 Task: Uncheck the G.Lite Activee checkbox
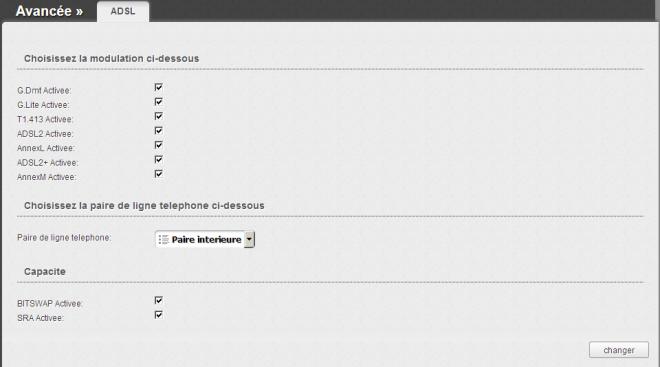(x=158, y=101)
